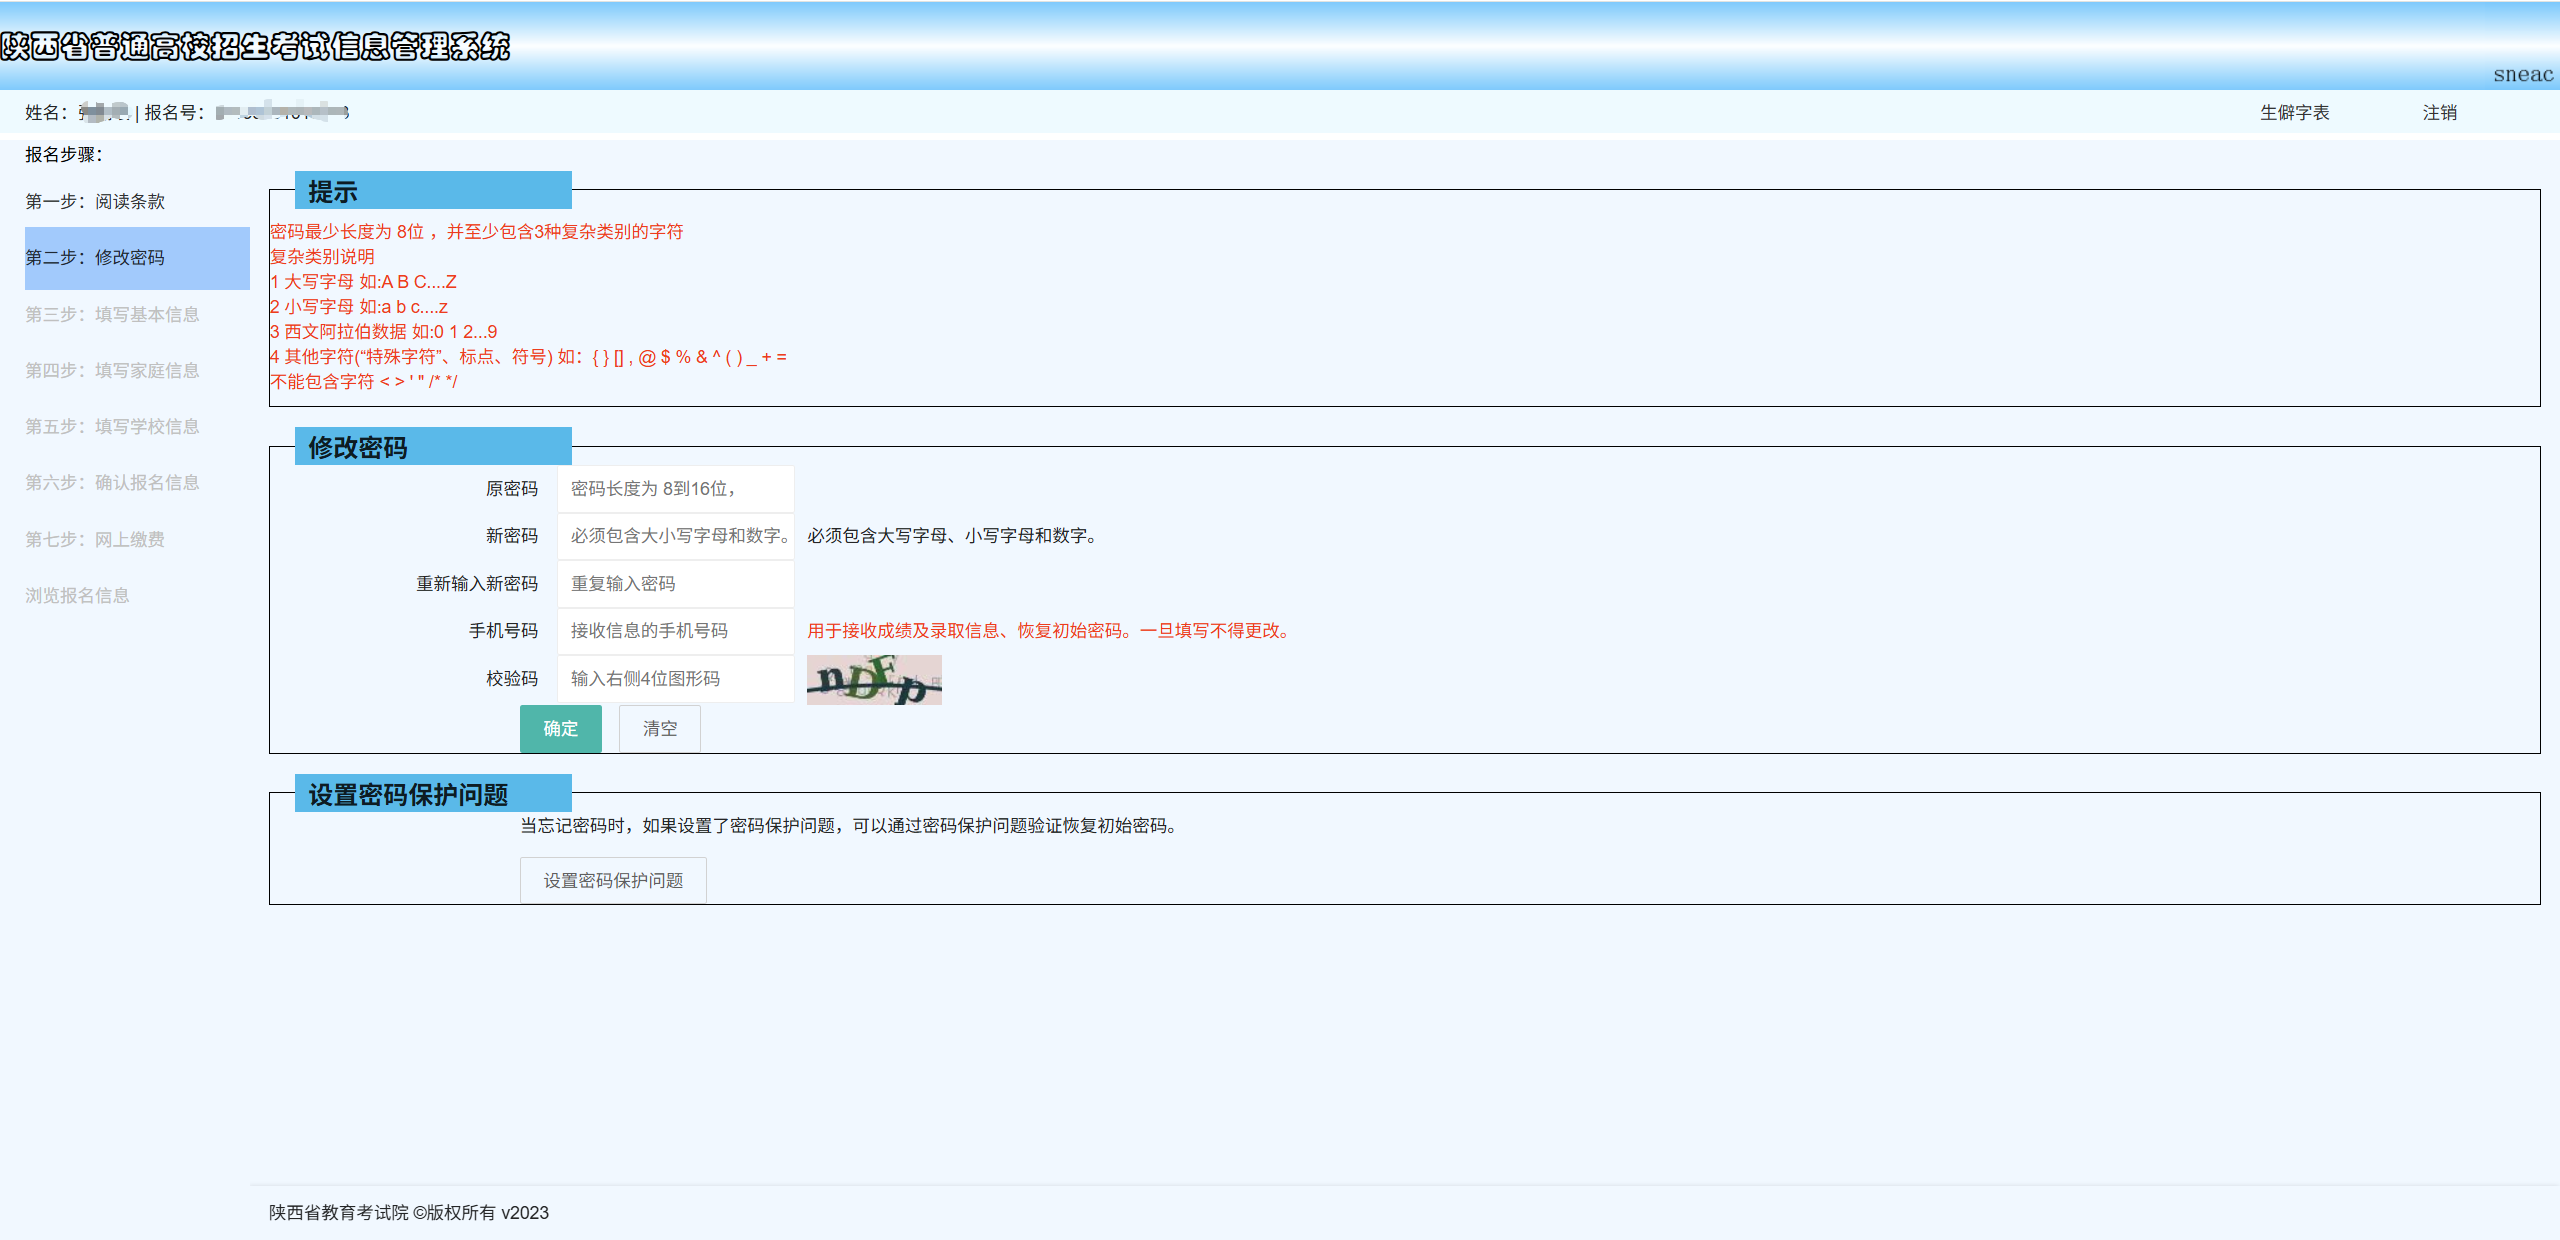Open the 生僻字表 link
The width and height of the screenshot is (2560, 1240).
pyautogui.click(x=2294, y=112)
